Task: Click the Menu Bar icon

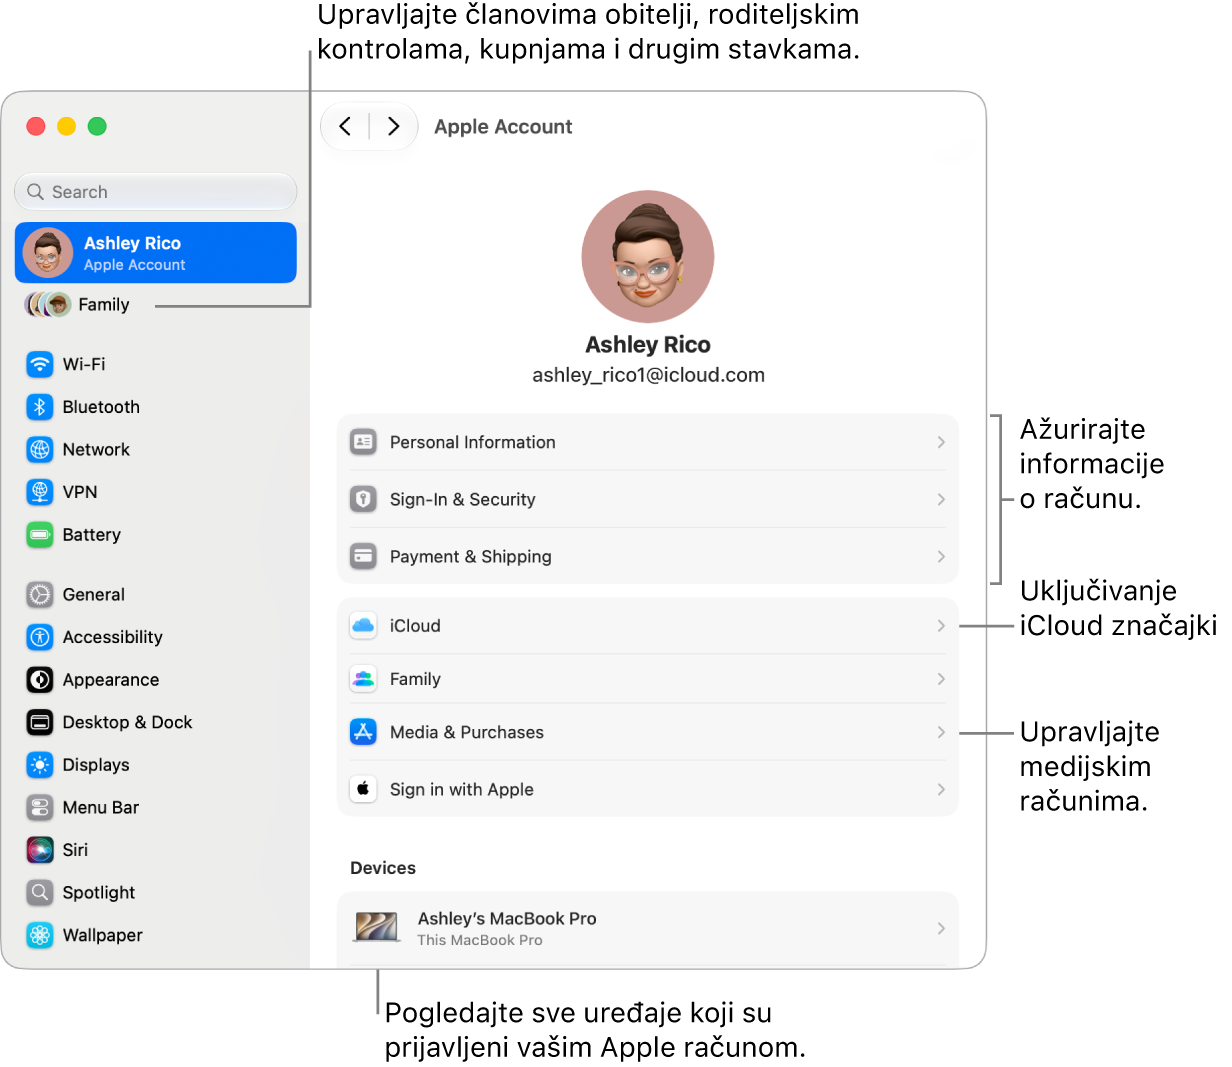Action: (40, 807)
